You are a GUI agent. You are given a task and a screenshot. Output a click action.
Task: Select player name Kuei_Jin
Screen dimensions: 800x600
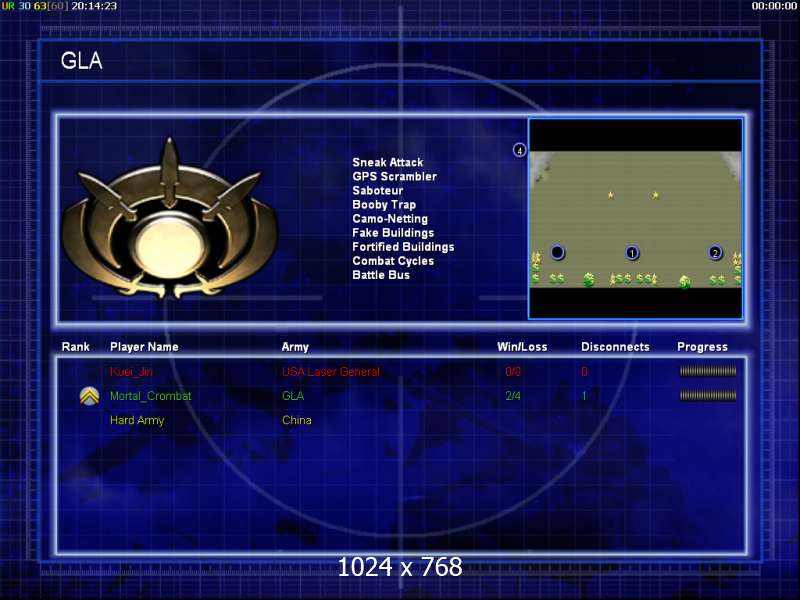pyautogui.click(x=131, y=372)
